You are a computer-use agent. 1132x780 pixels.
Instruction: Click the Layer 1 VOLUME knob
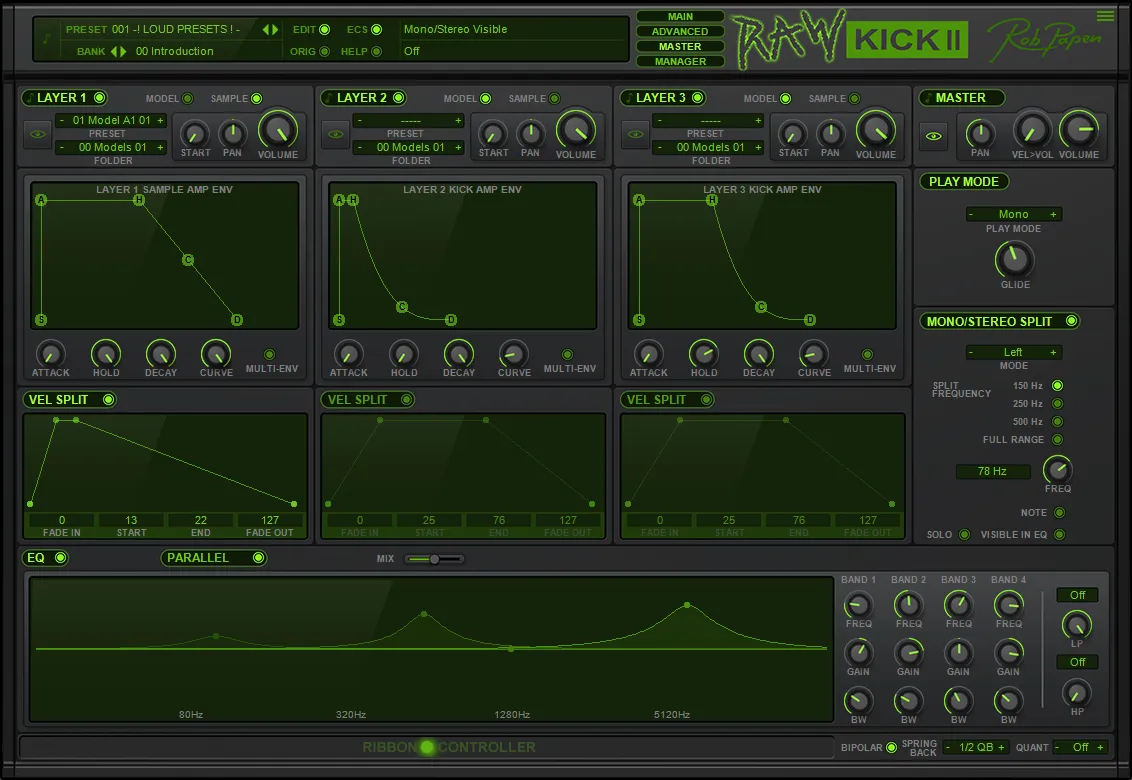278,130
